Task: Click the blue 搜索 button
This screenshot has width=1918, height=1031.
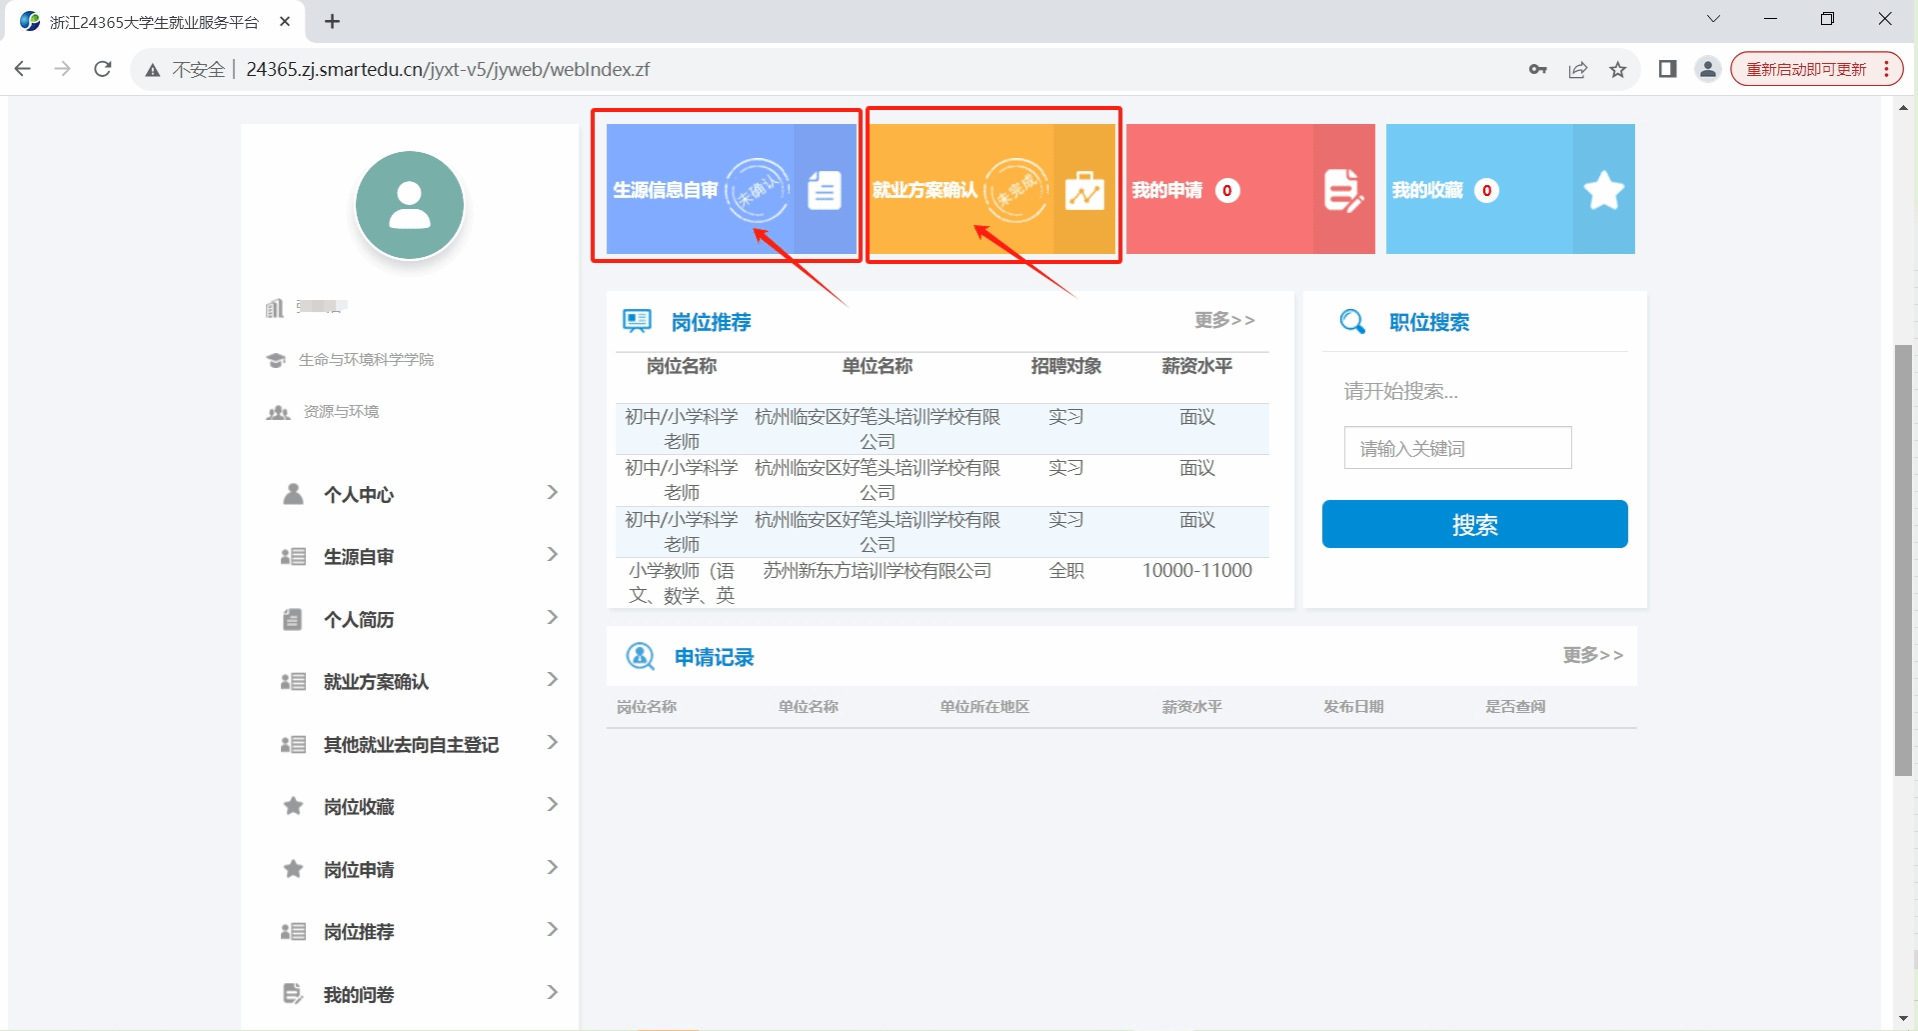Action: tap(1474, 524)
